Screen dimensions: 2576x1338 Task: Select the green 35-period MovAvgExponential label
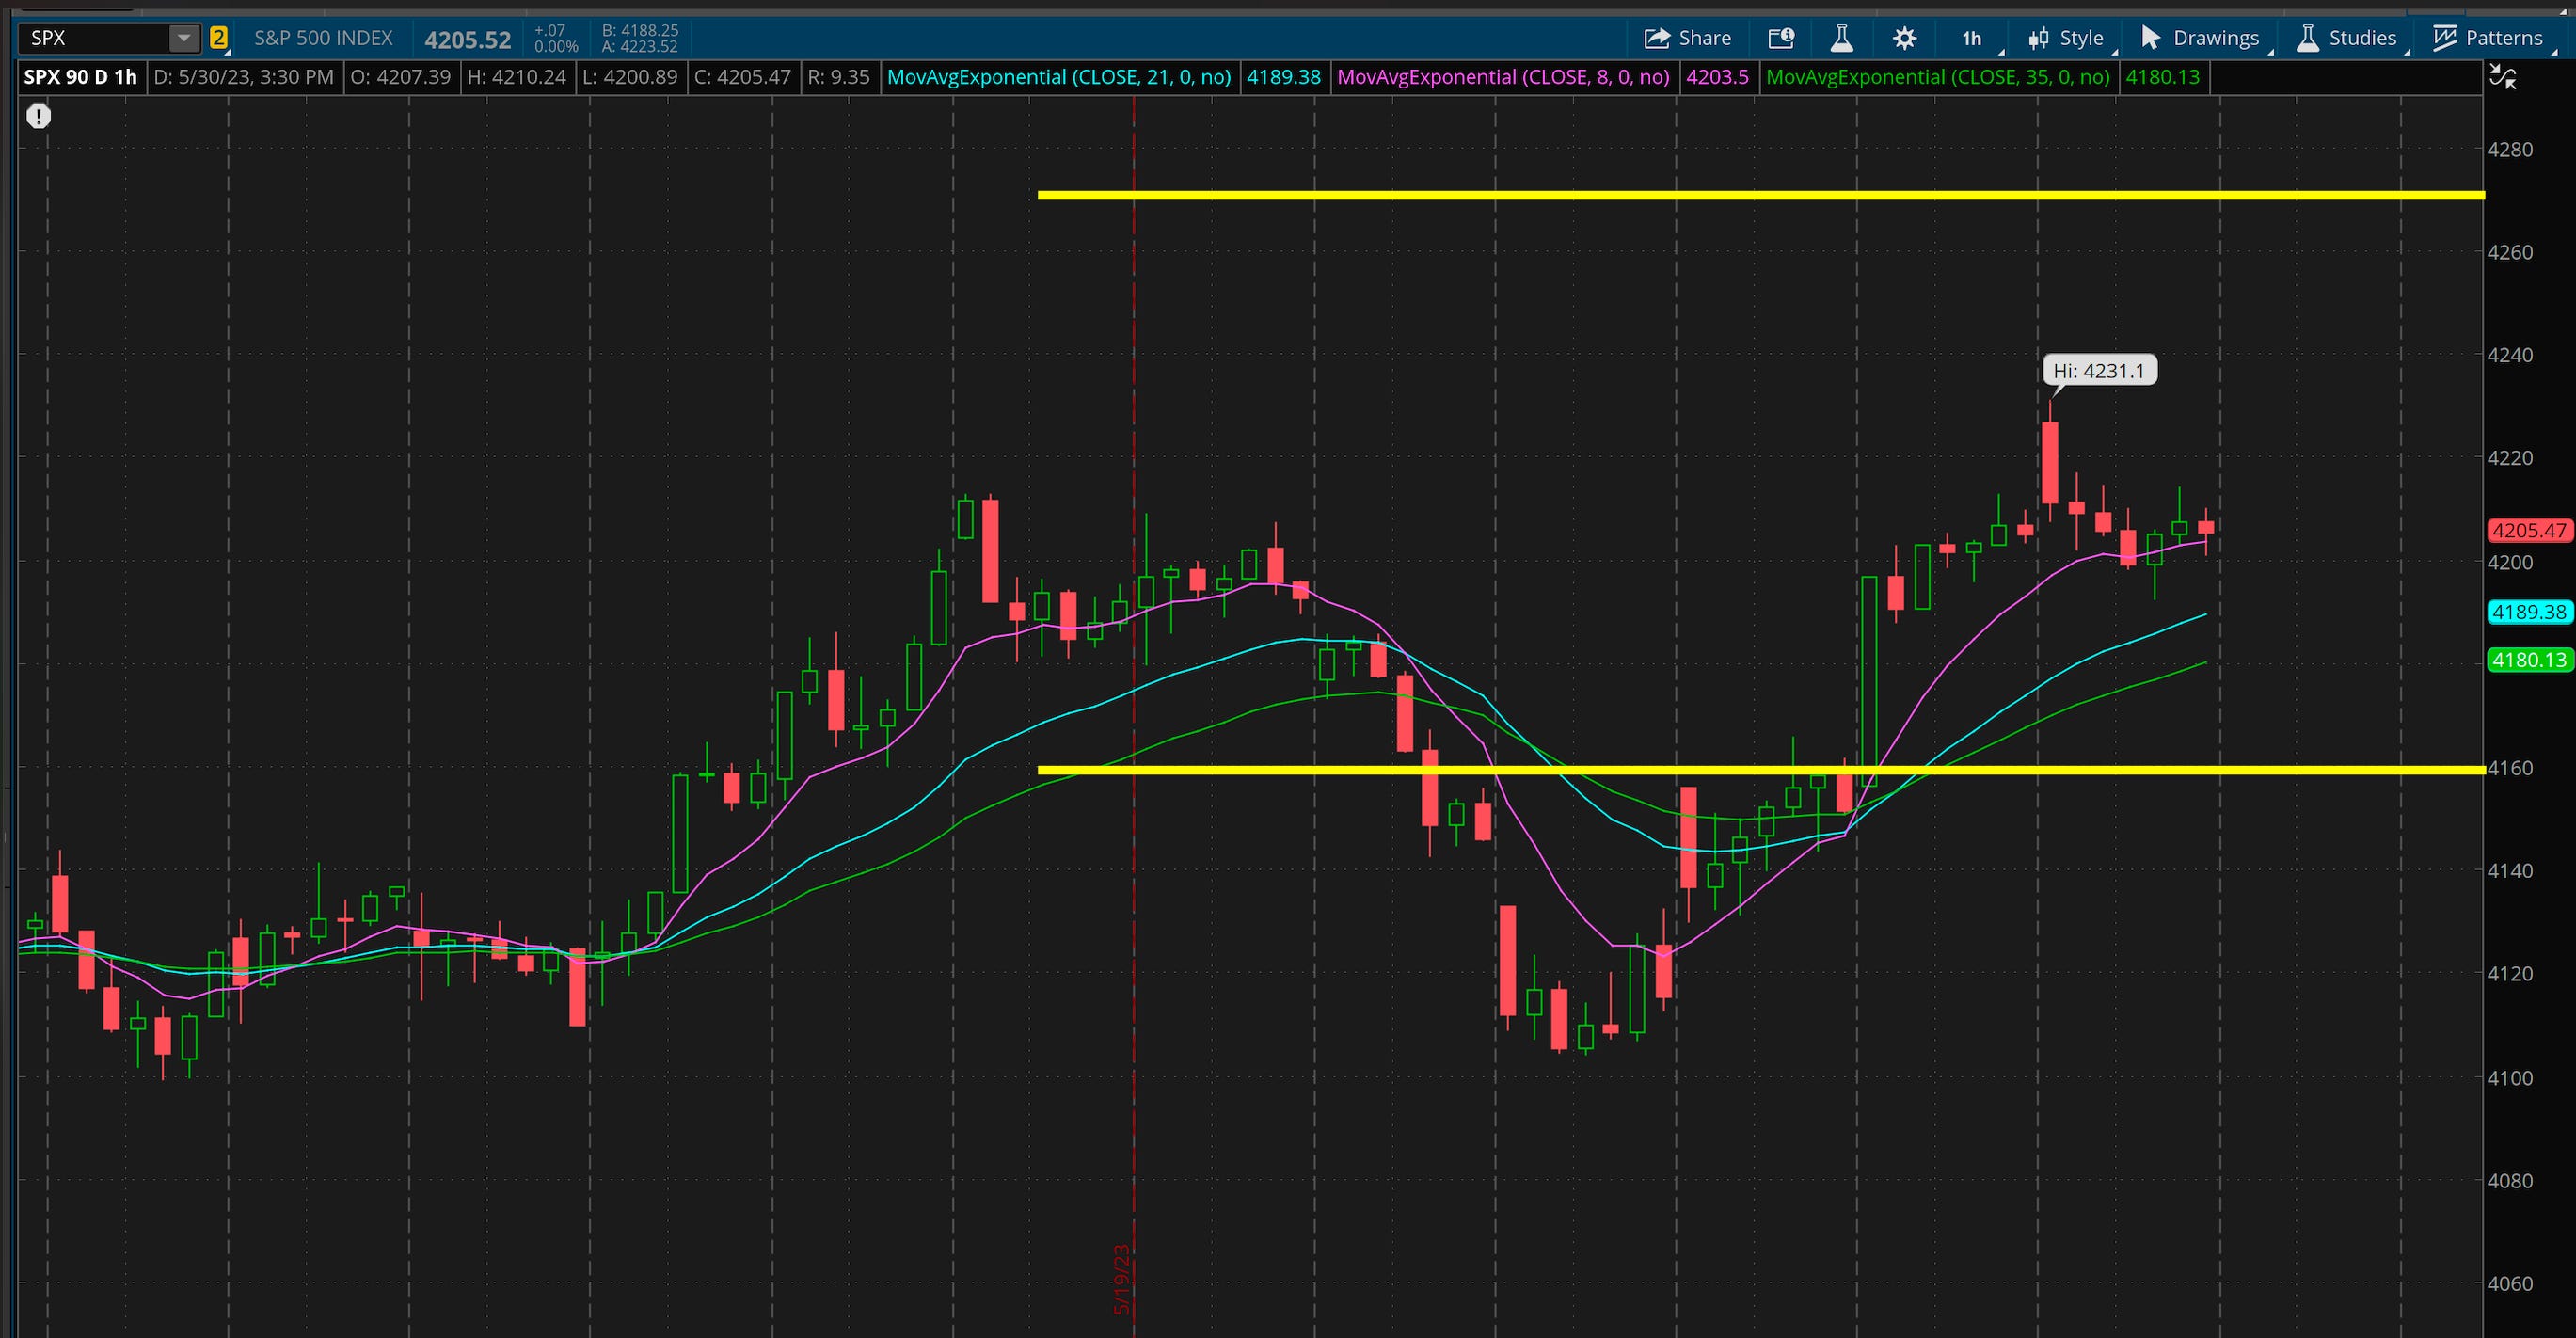[1937, 77]
